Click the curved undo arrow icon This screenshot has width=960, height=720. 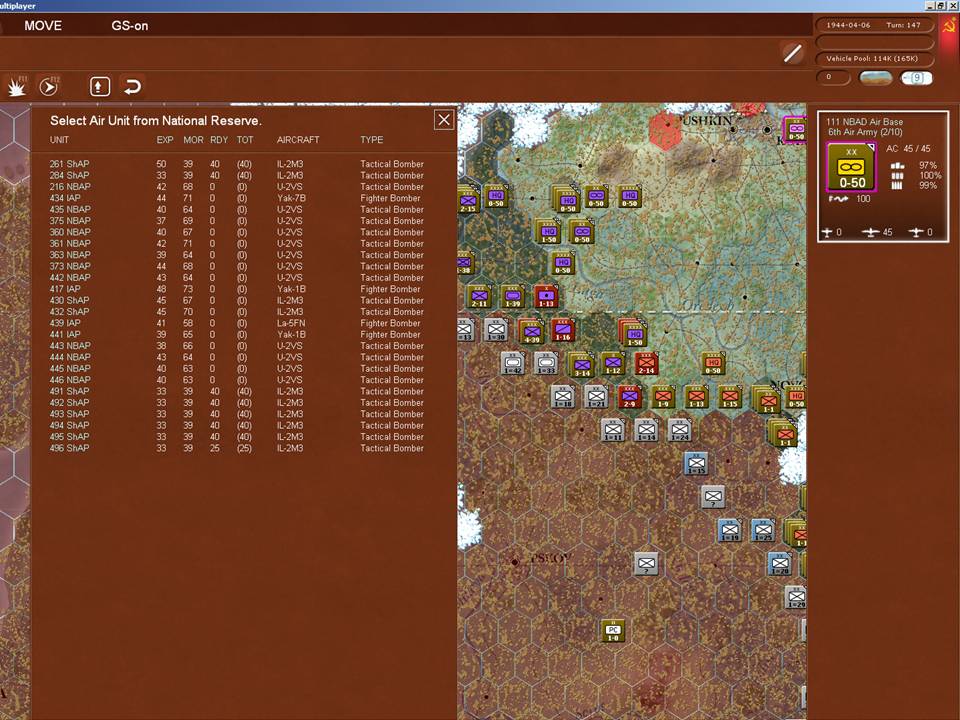pyautogui.click(x=132, y=86)
